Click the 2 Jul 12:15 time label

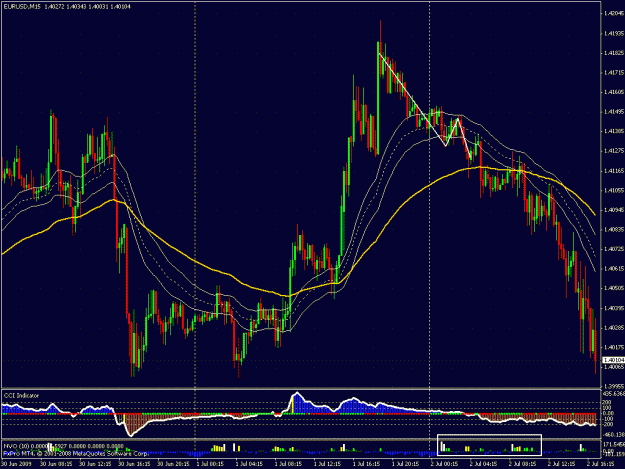[x=563, y=464]
